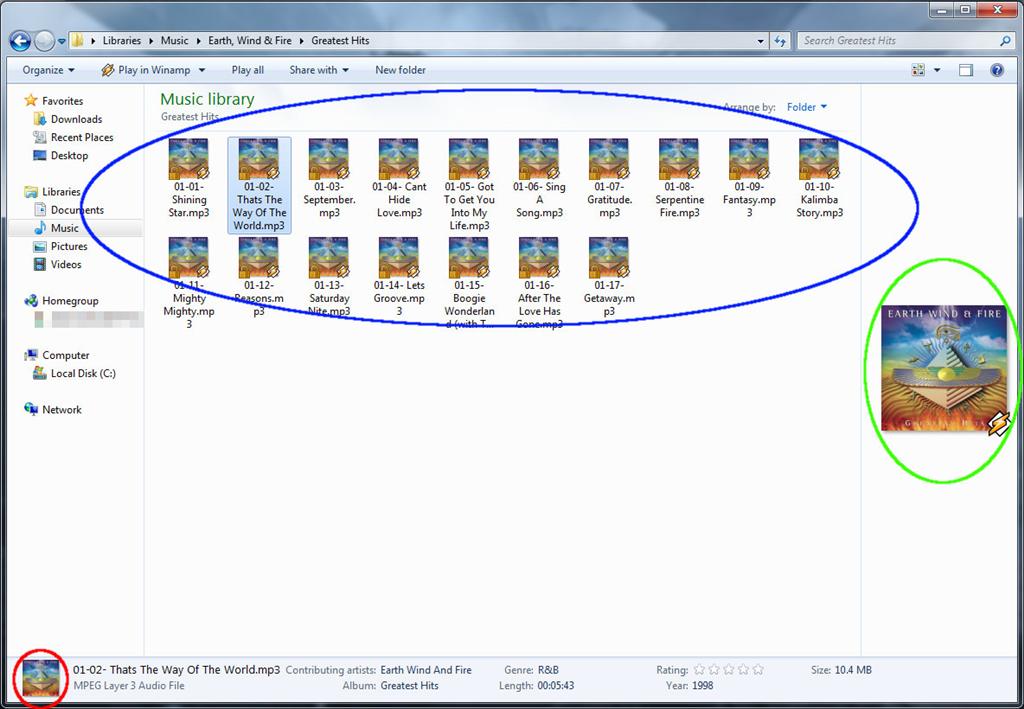This screenshot has width=1024, height=709.
Task: Toggle the preview pane icon
Action: coord(966,70)
